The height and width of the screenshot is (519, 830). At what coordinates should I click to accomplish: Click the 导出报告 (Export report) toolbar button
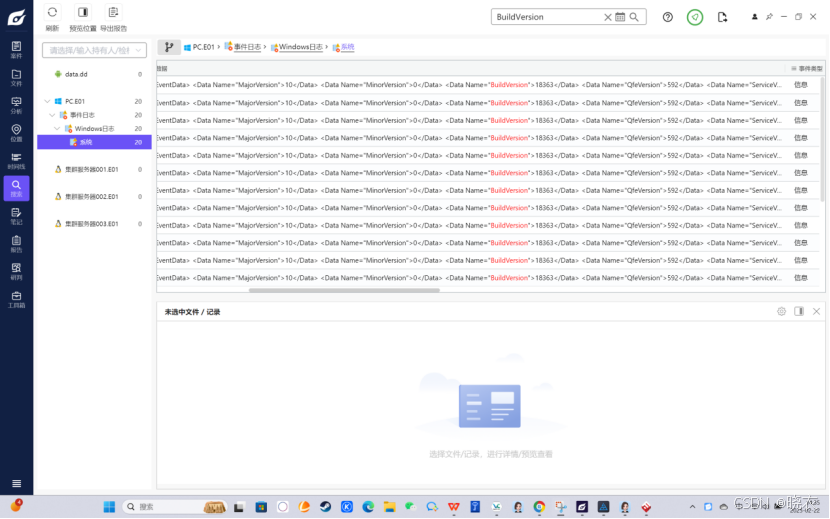[x=113, y=18]
